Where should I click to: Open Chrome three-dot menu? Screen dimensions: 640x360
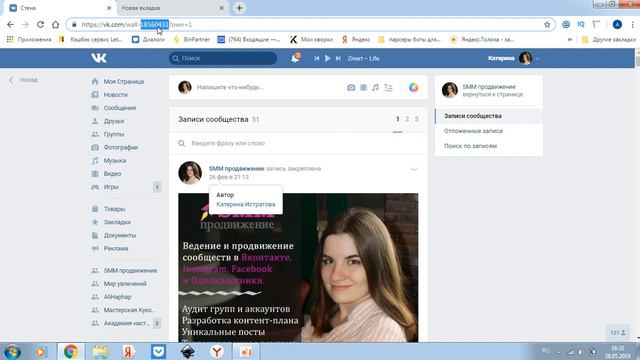coord(633,24)
